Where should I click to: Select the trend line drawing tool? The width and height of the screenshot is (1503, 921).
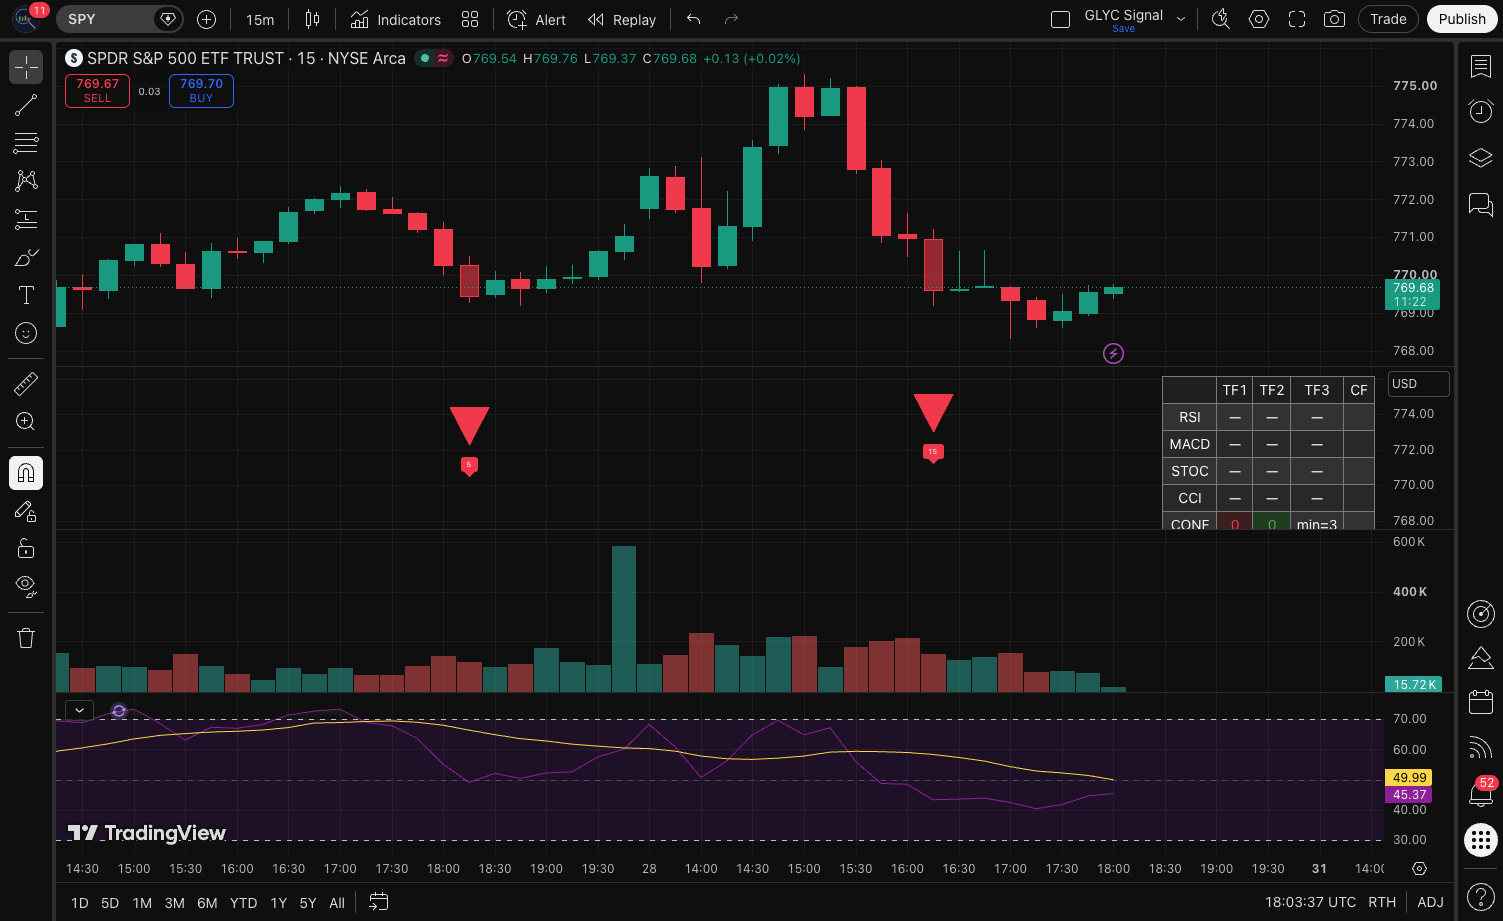(26, 105)
